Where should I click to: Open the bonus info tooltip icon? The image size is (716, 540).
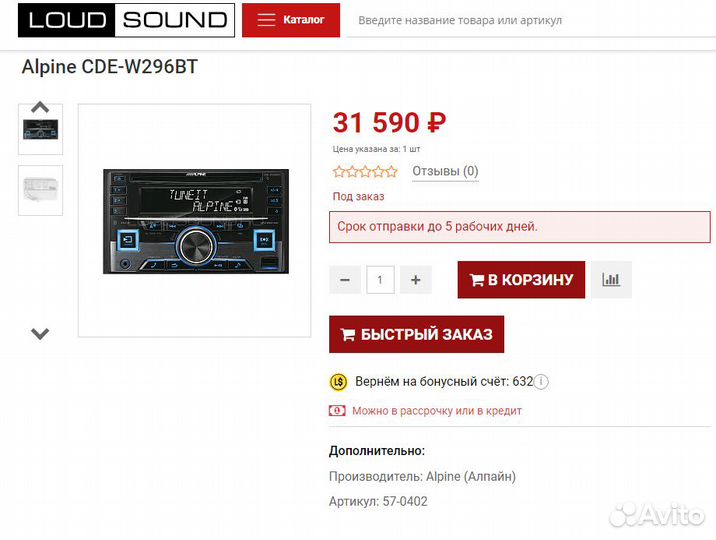542,382
